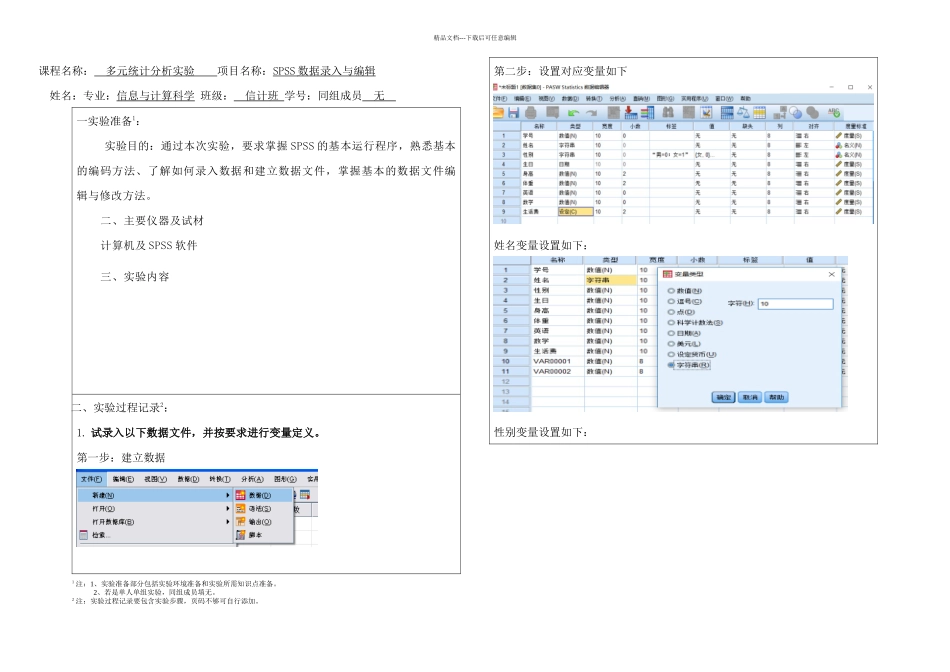The image size is (950, 672).
Task: Click the Split file icon left of scale
Action: [x=727, y=113]
